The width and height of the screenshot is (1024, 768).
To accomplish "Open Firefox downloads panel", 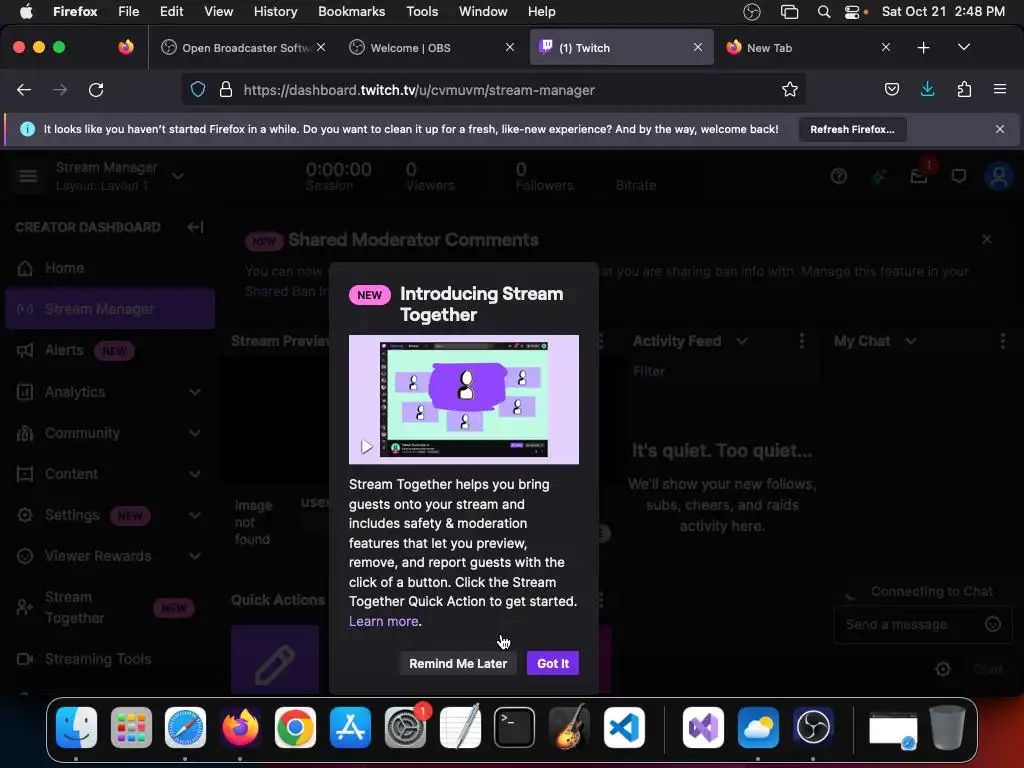I will pyautogui.click(x=927, y=89).
